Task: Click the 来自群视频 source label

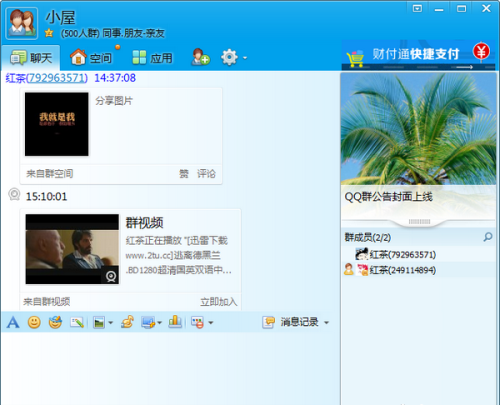Action: pyautogui.click(x=47, y=302)
